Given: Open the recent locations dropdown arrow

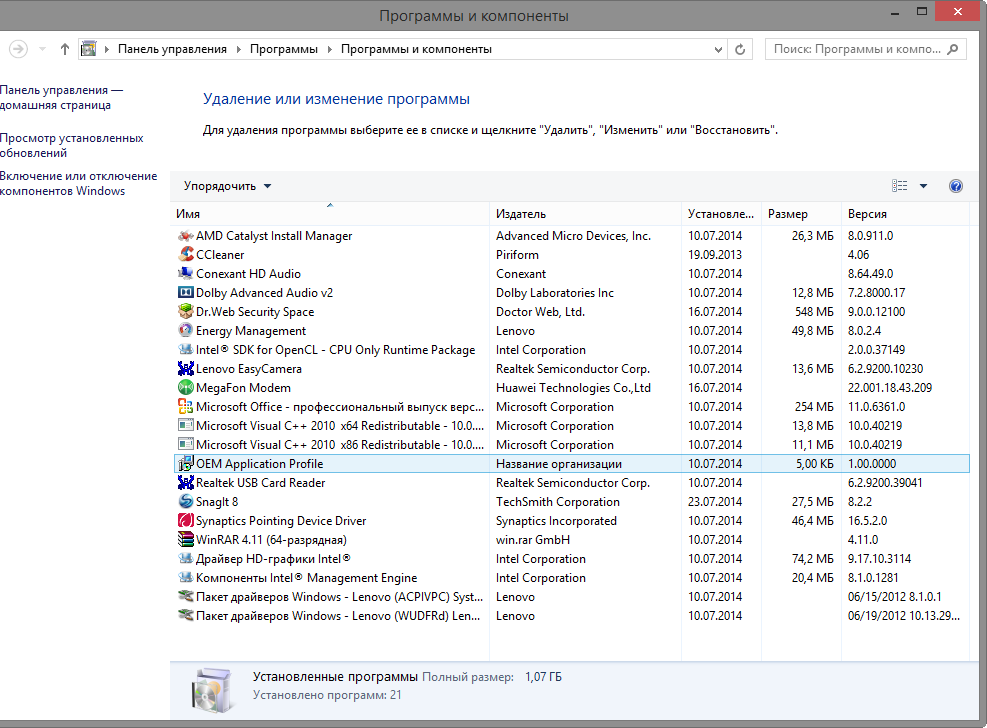Looking at the screenshot, I should pos(42,49).
